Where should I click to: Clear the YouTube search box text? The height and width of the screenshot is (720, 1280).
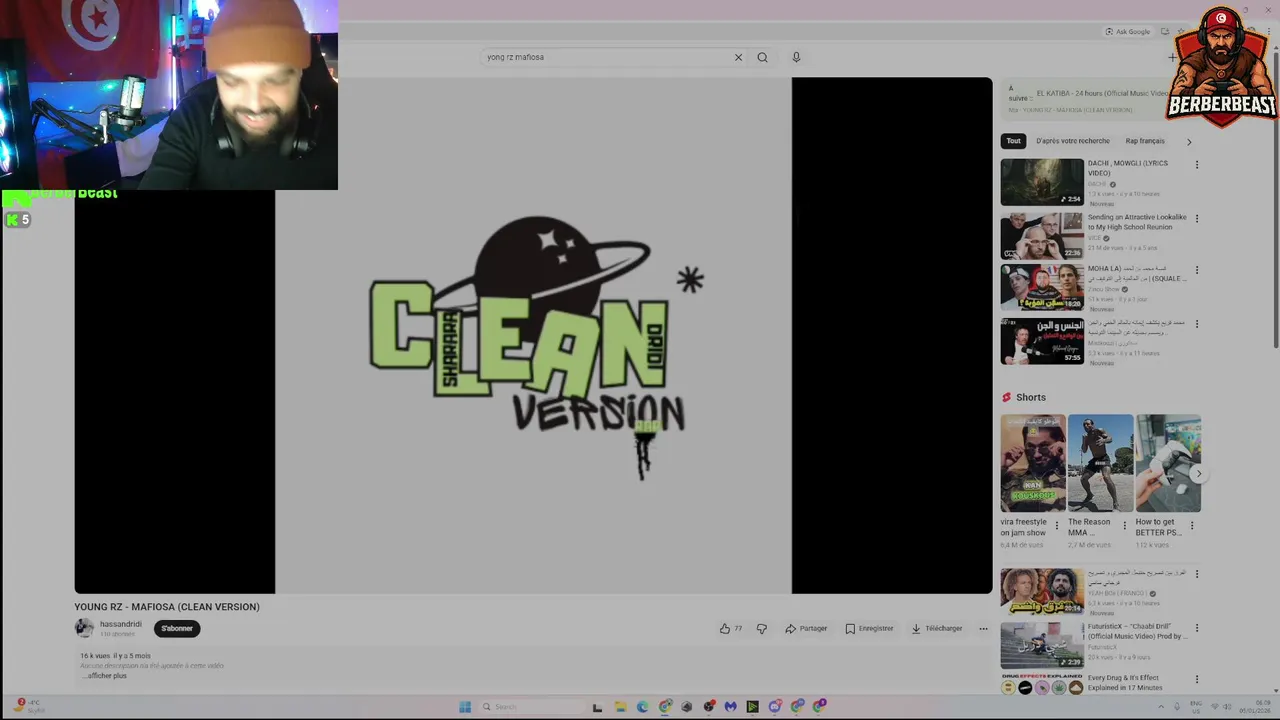point(738,57)
